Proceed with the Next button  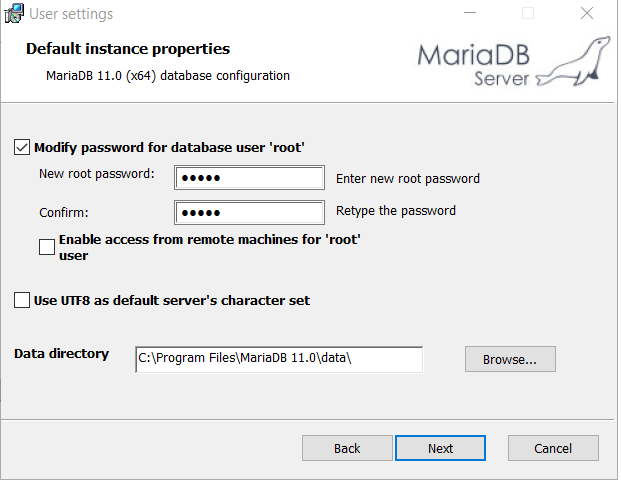tap(440, 448)
